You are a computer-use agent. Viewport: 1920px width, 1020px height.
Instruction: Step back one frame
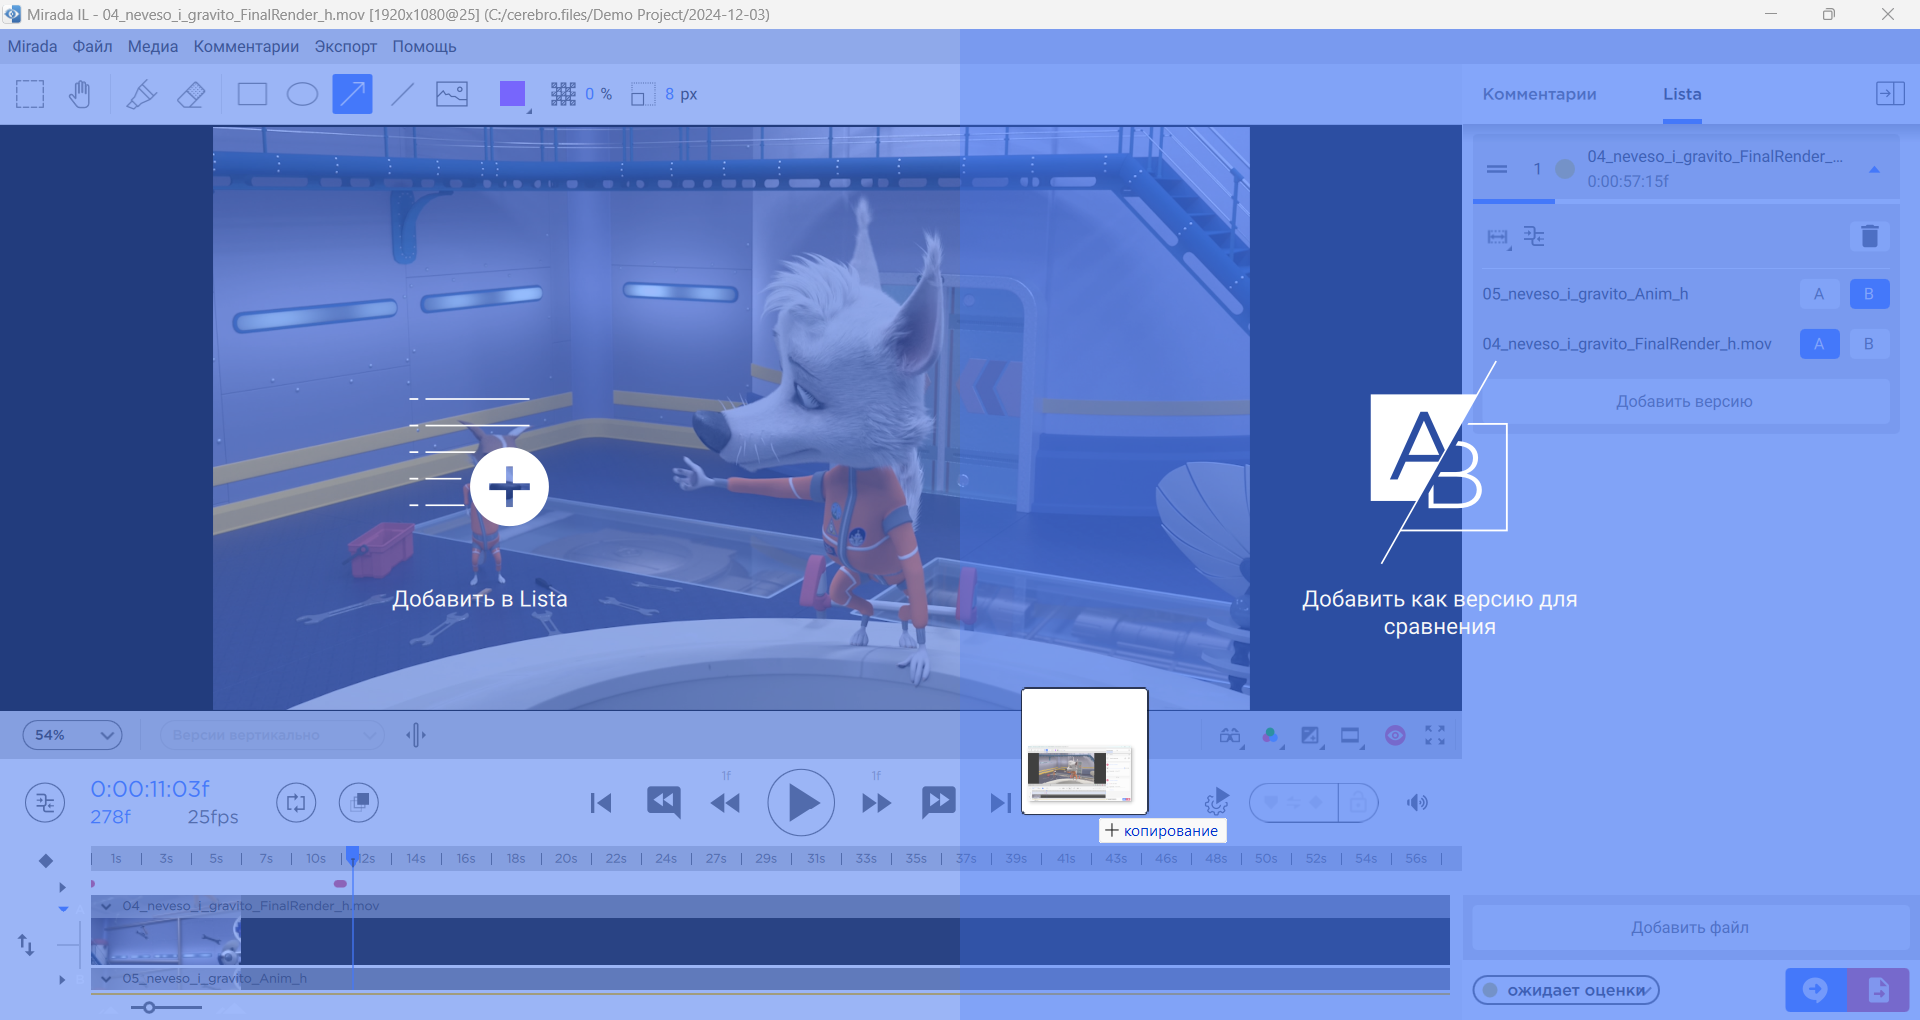tap(726, 802)
